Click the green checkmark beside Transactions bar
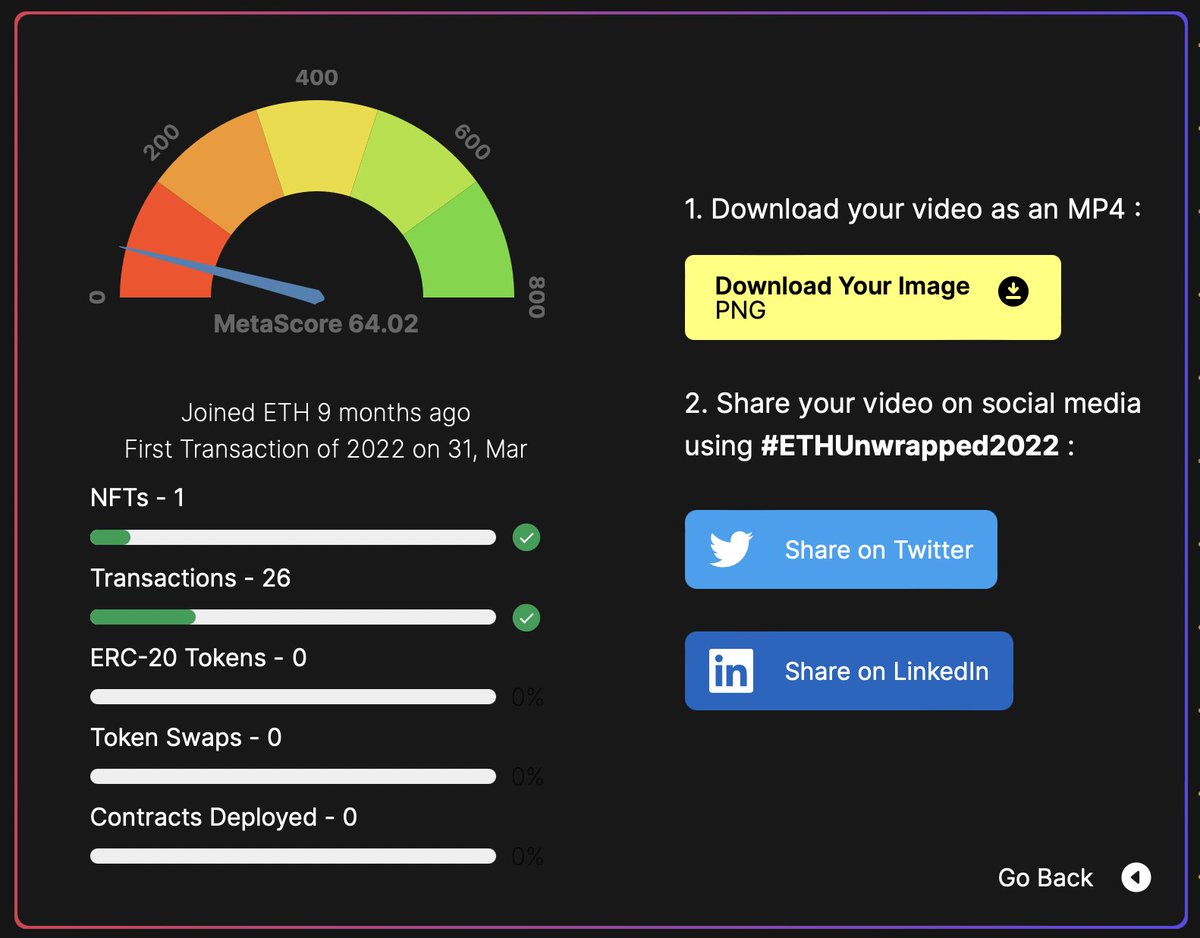 (x=526, y=618)
